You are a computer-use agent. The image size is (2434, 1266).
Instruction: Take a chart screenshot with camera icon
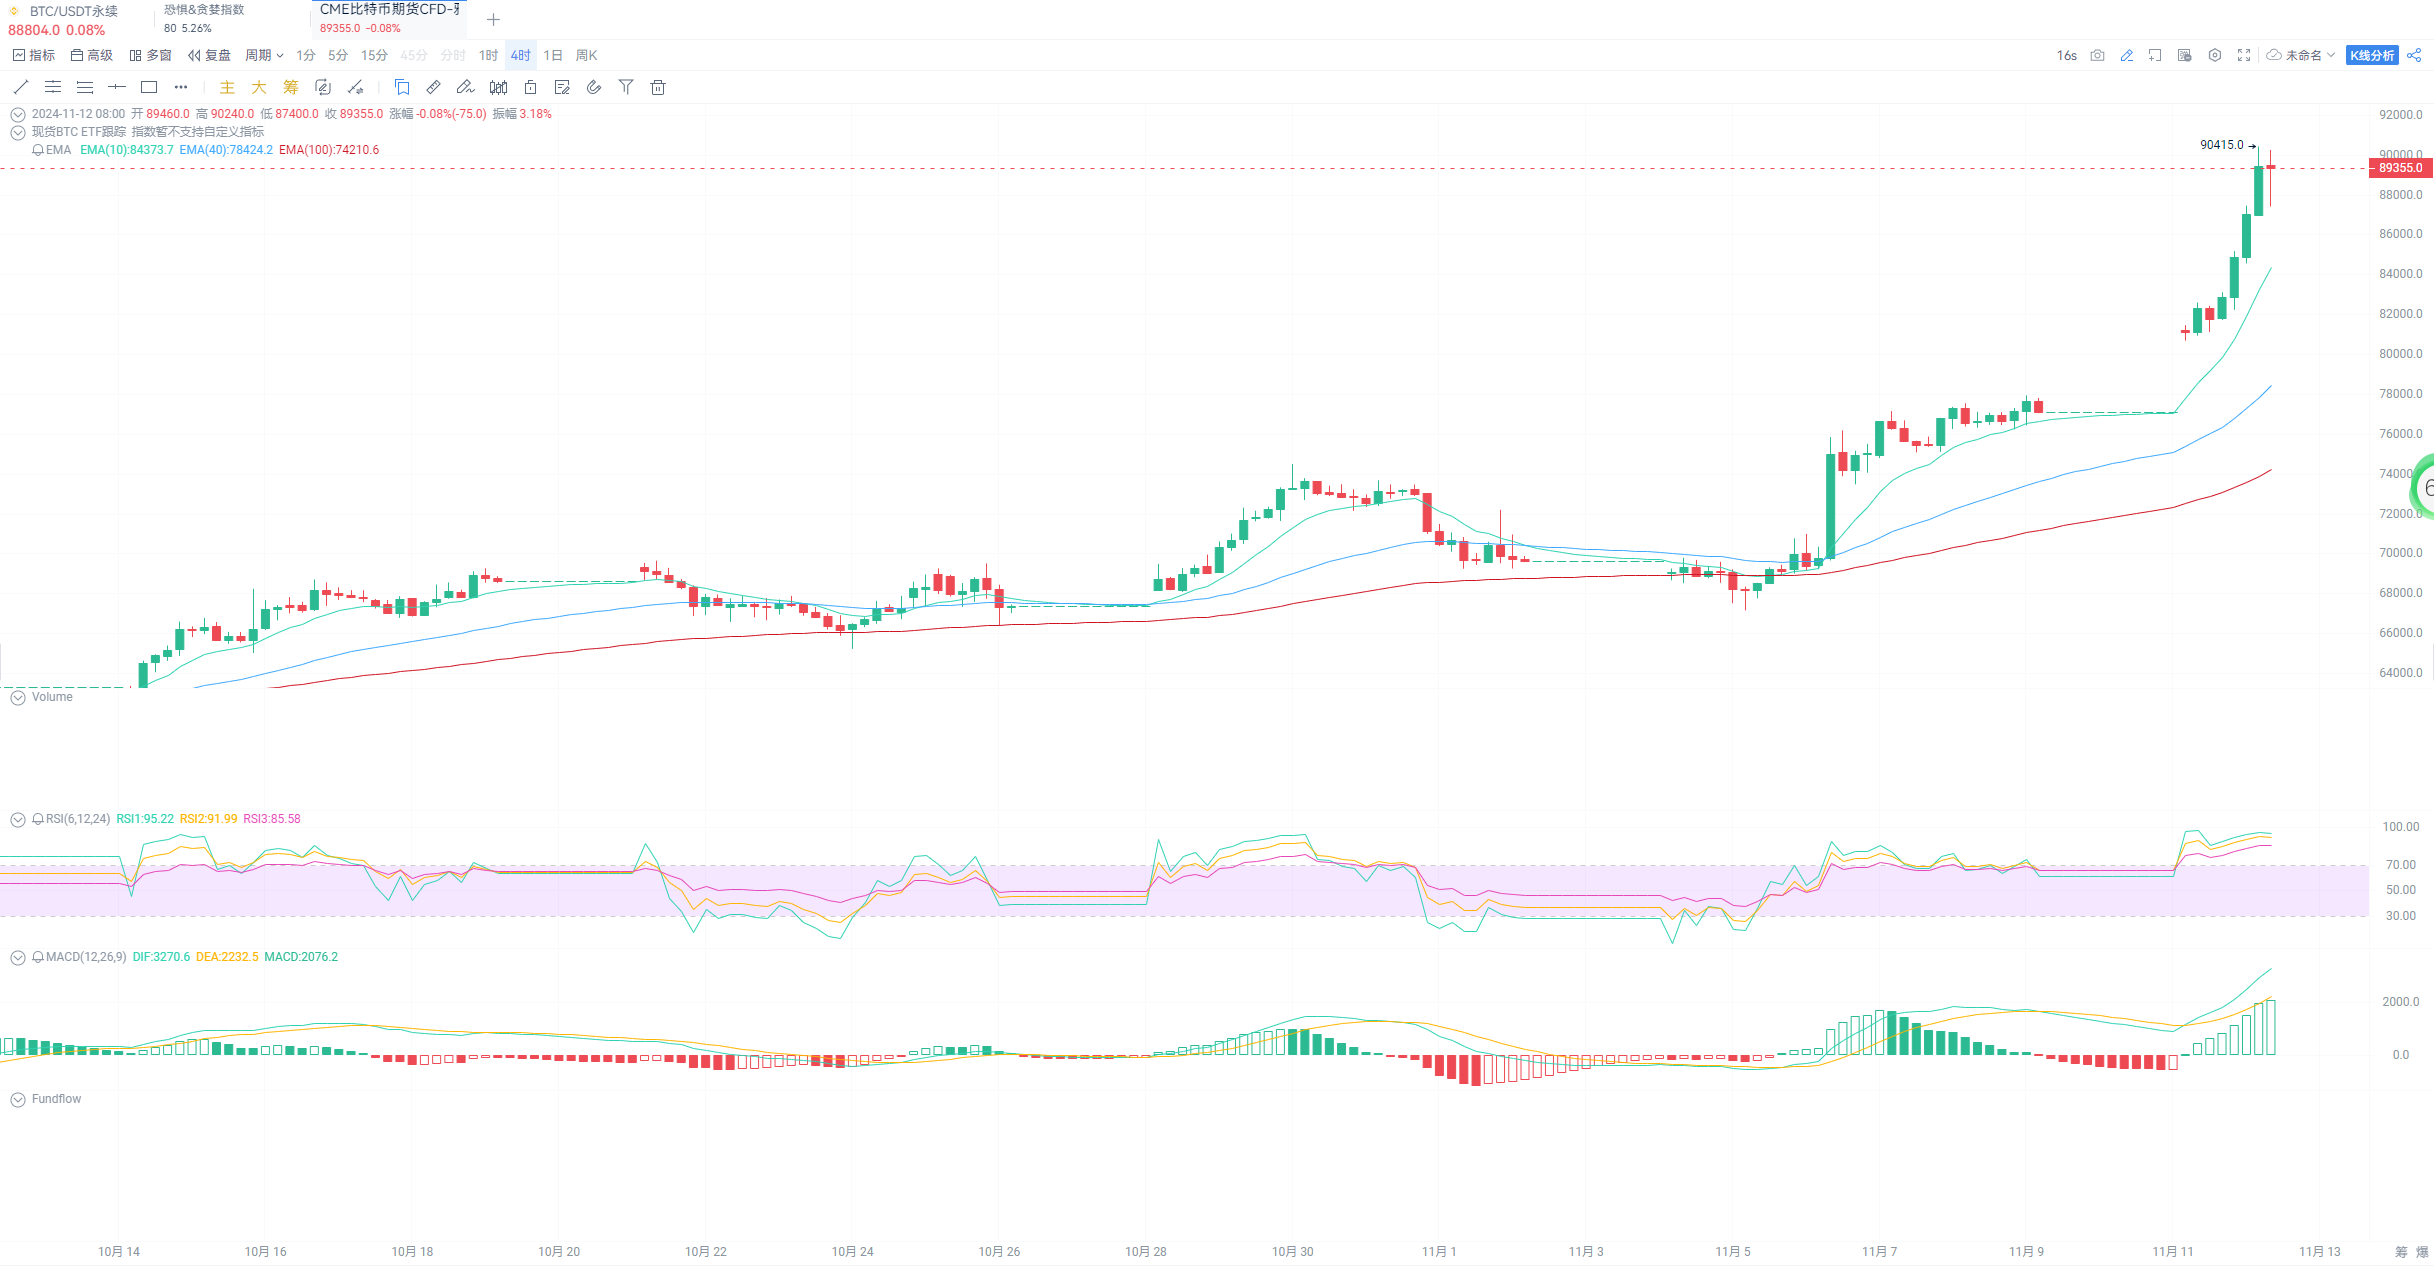pyautogui.click(x=2098, y=55)
